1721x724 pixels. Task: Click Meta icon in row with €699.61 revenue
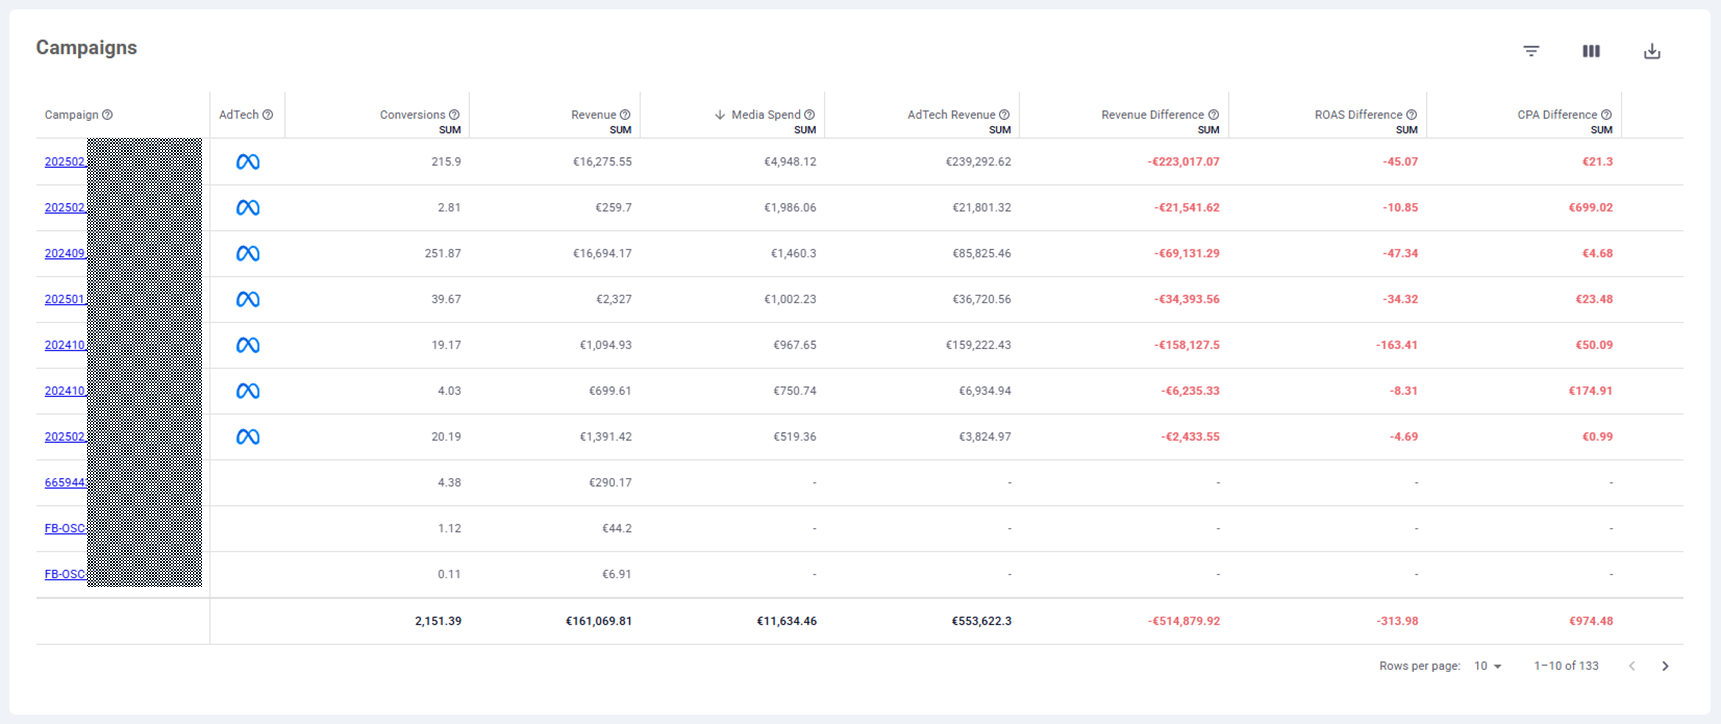coord(248,391)
